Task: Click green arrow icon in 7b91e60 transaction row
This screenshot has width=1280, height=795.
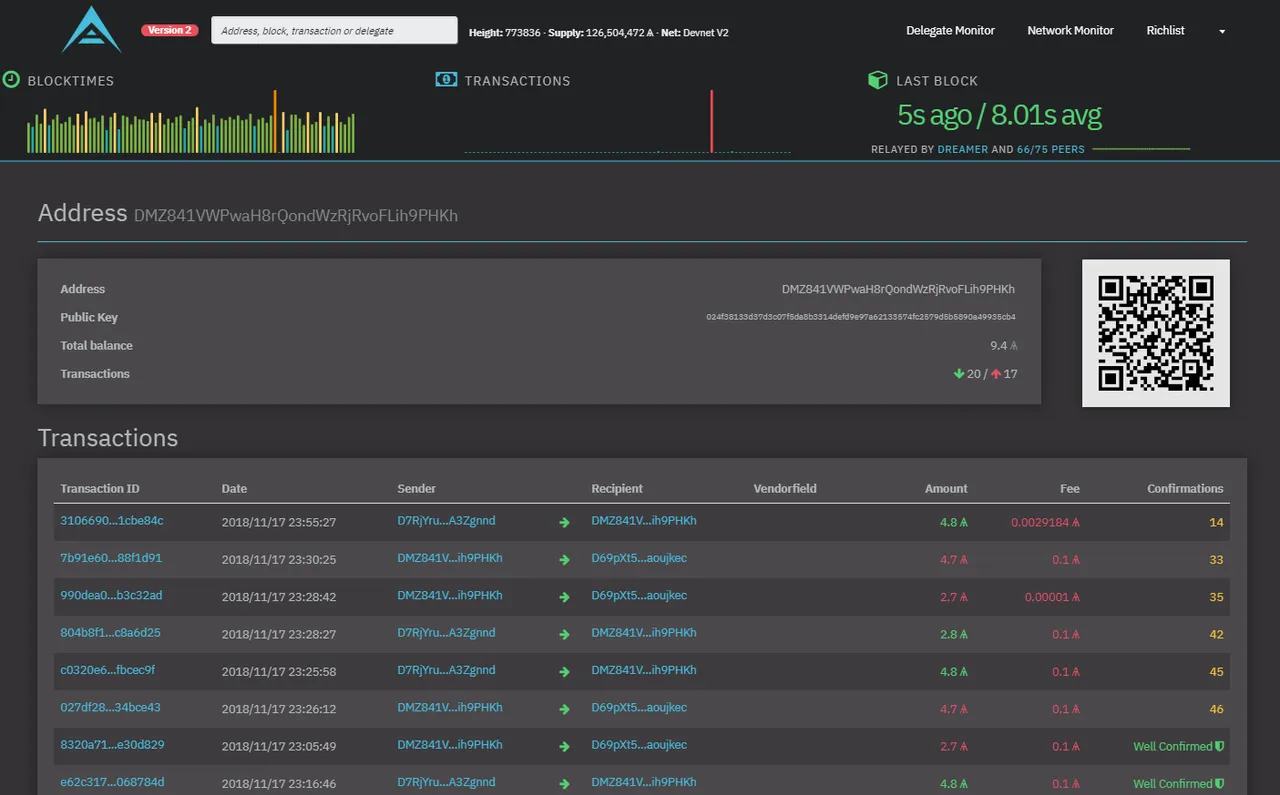Action: pos(564,560)
